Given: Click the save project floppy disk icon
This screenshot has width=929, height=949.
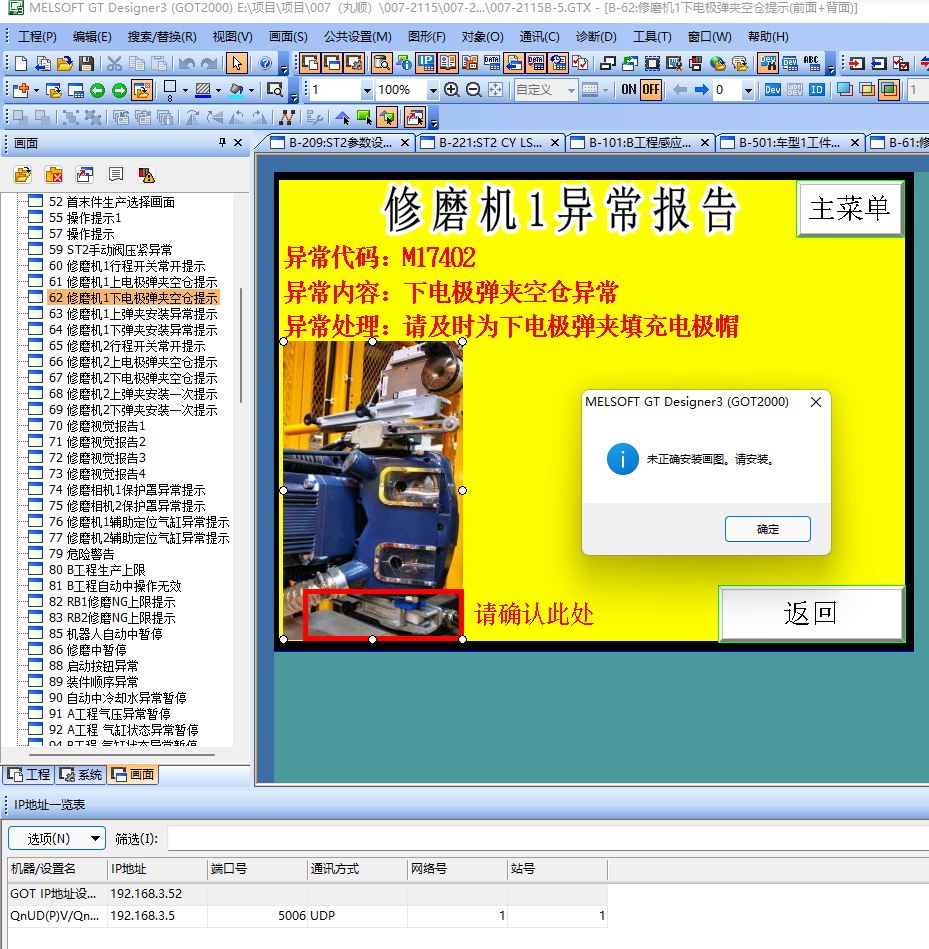Looking at the screenshot, I should [86, 63].
